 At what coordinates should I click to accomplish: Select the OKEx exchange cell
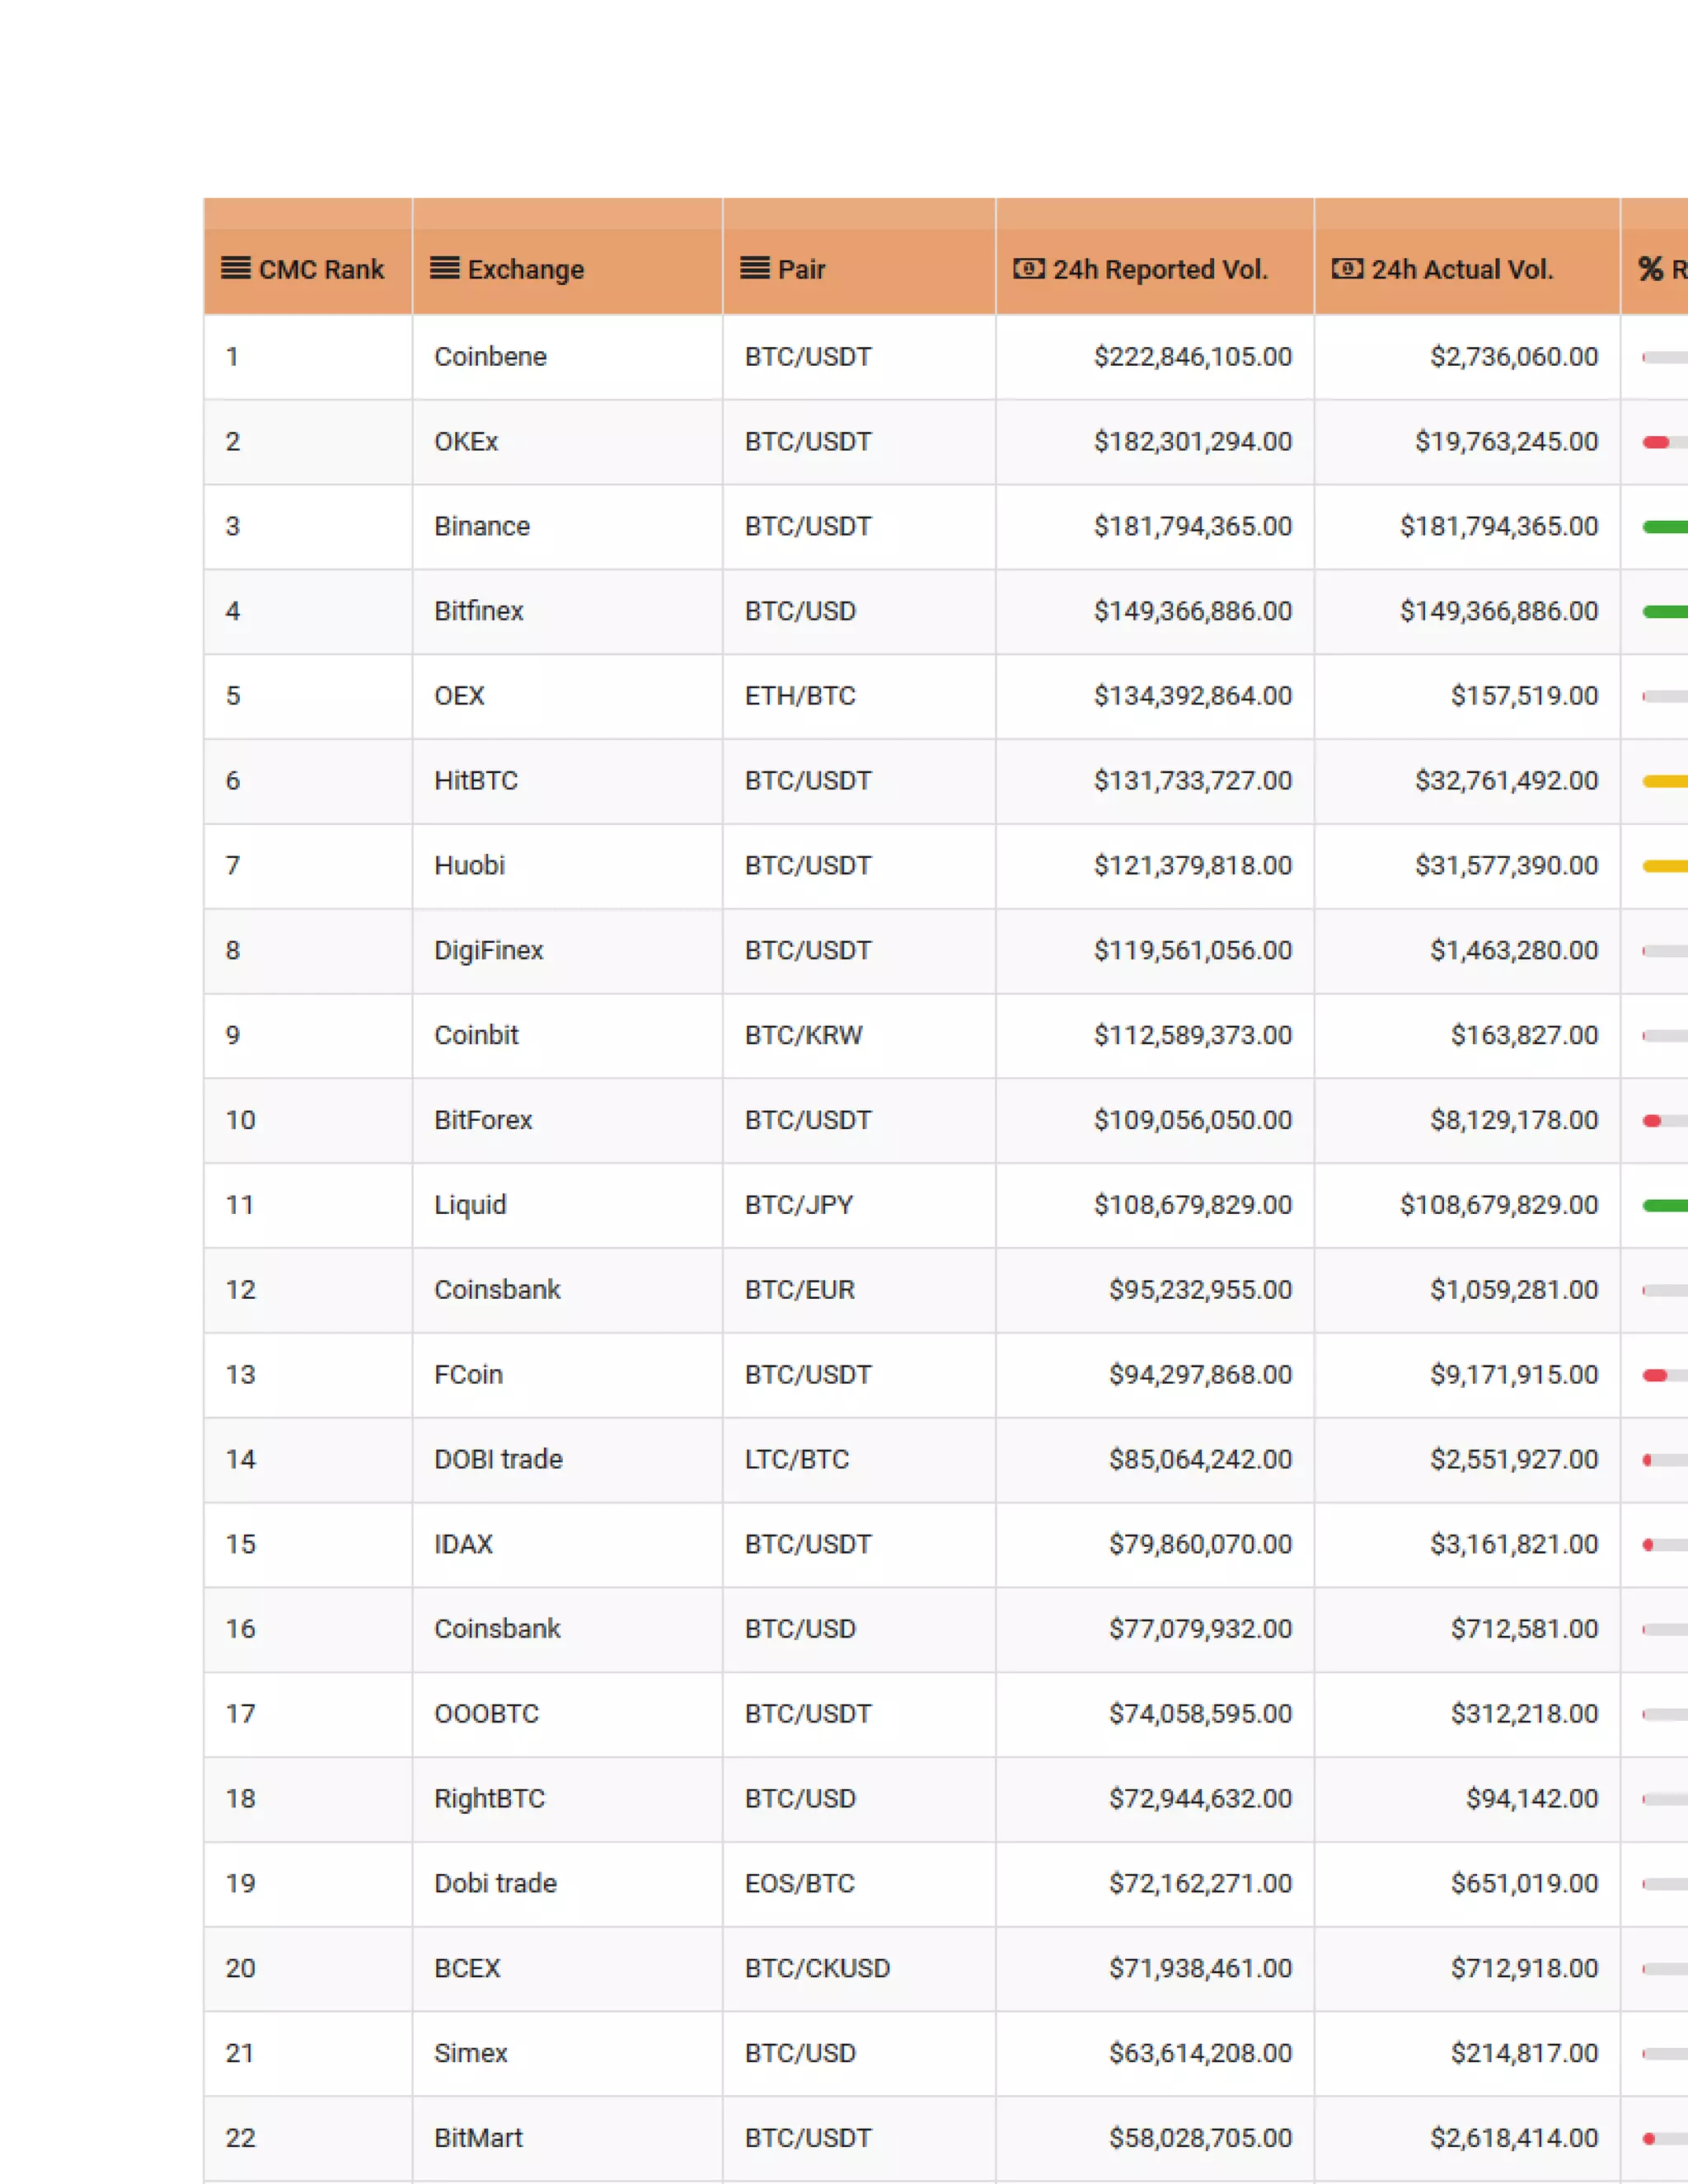(568, 442)
